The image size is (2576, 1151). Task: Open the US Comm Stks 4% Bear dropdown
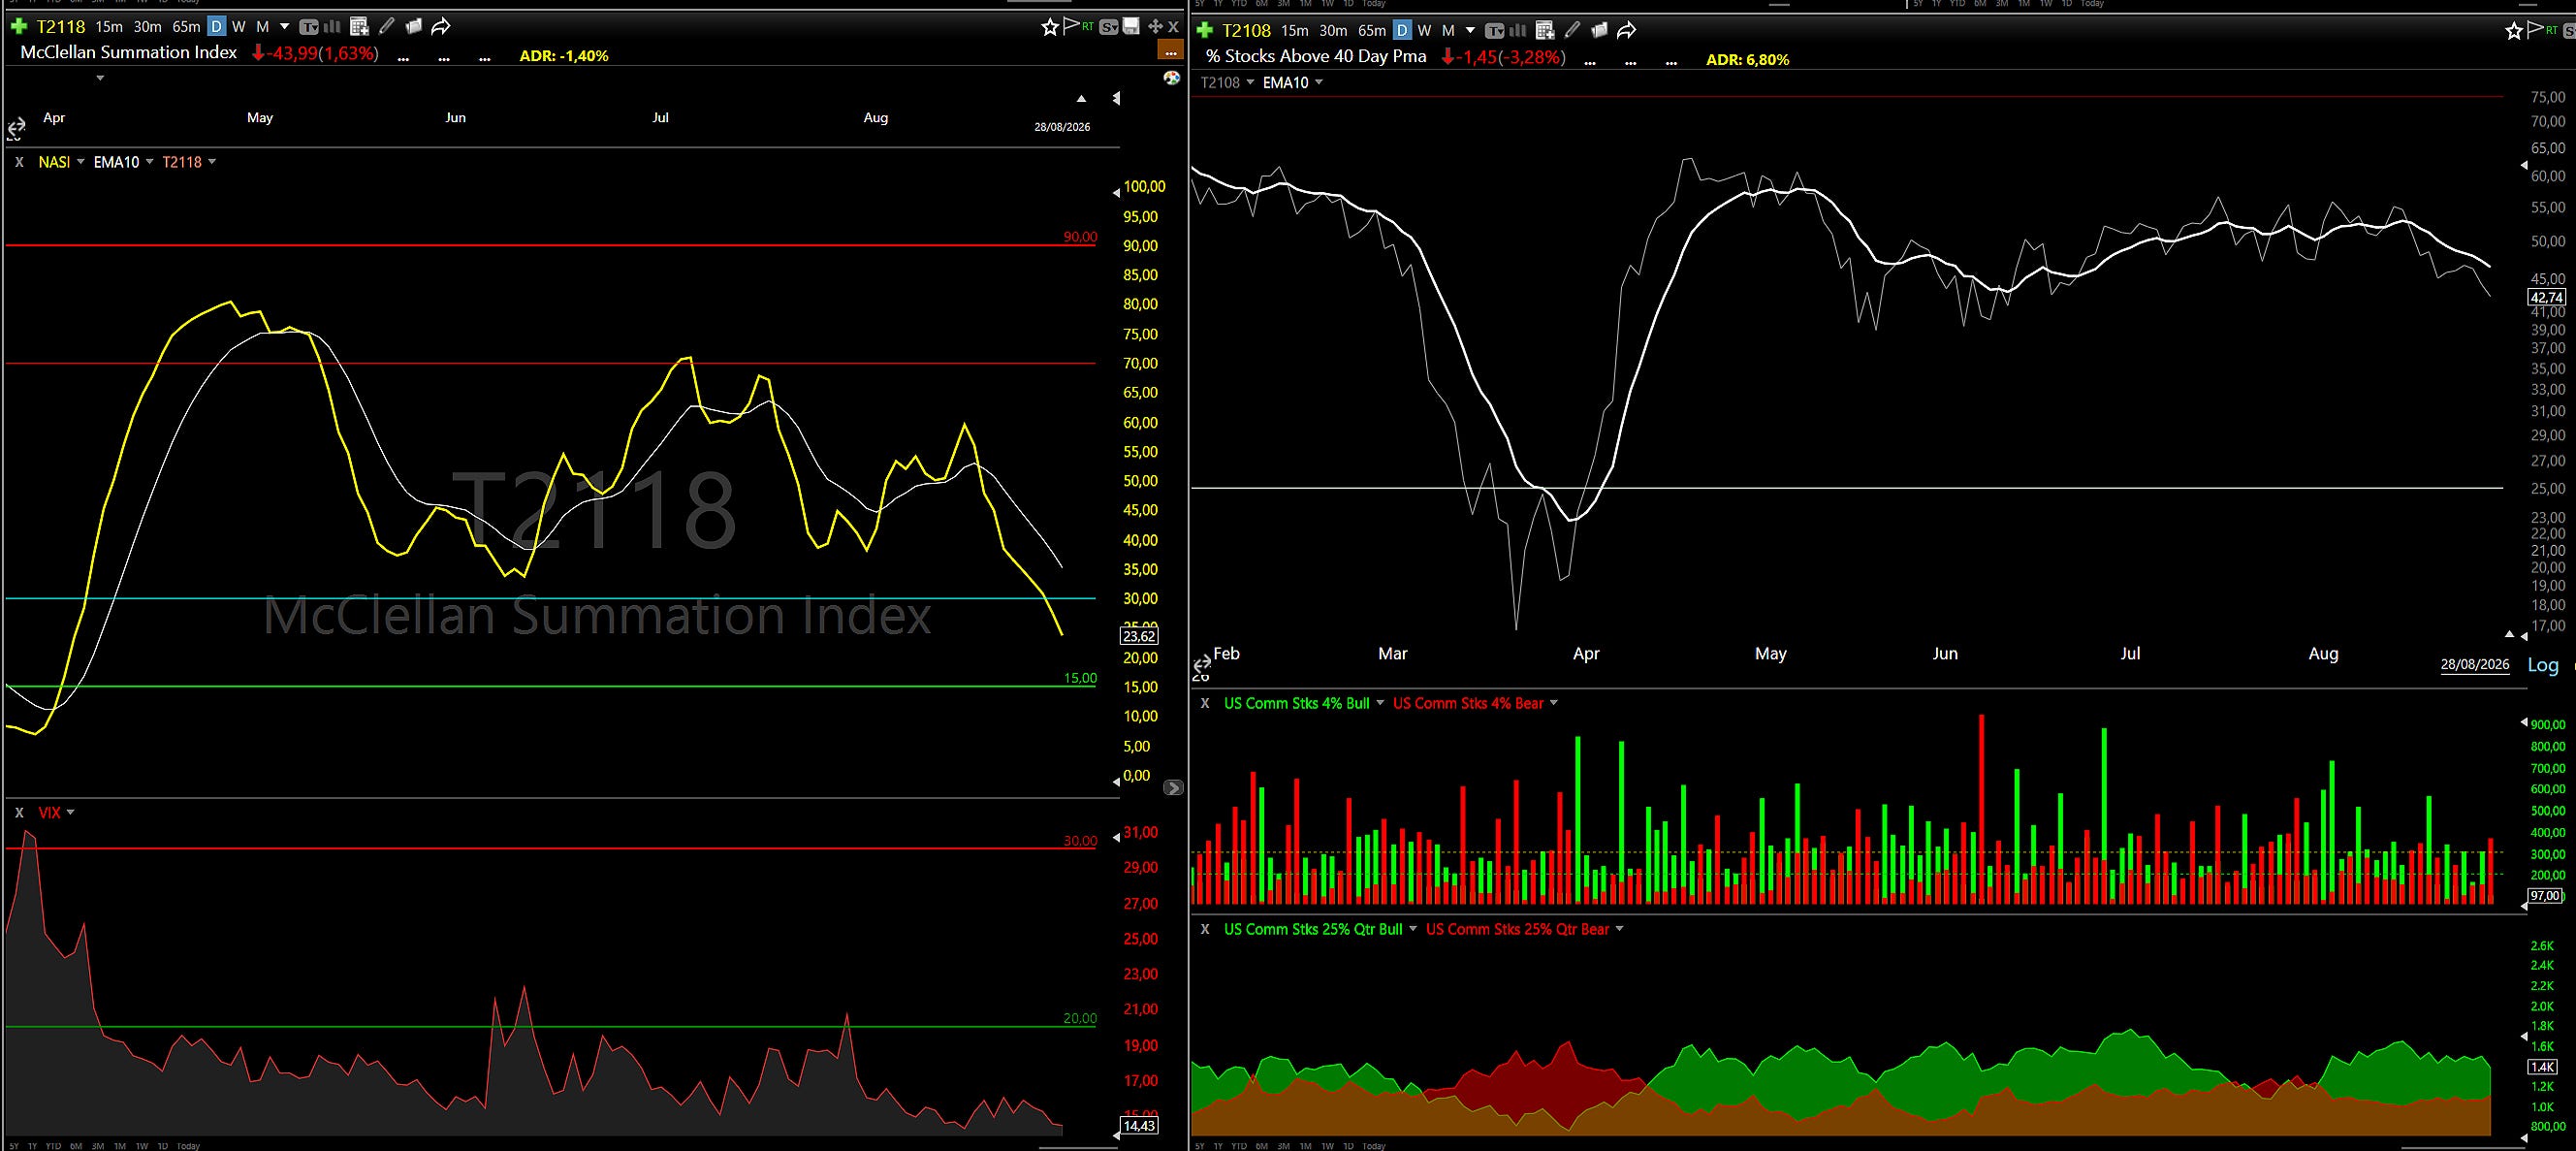(1554, 703)
